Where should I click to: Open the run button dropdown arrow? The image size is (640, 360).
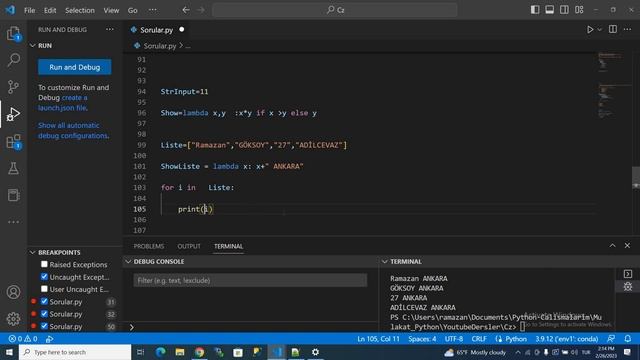599,29
